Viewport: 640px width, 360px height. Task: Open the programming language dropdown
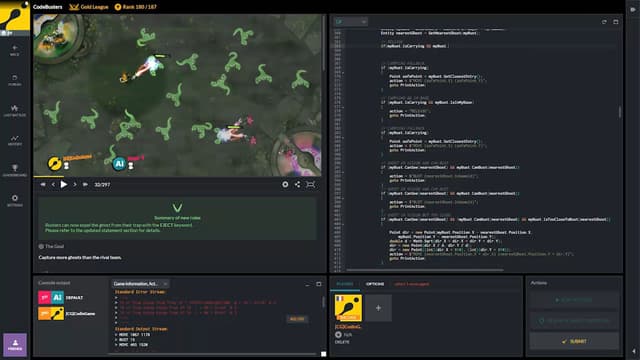[x=351, y=22]
